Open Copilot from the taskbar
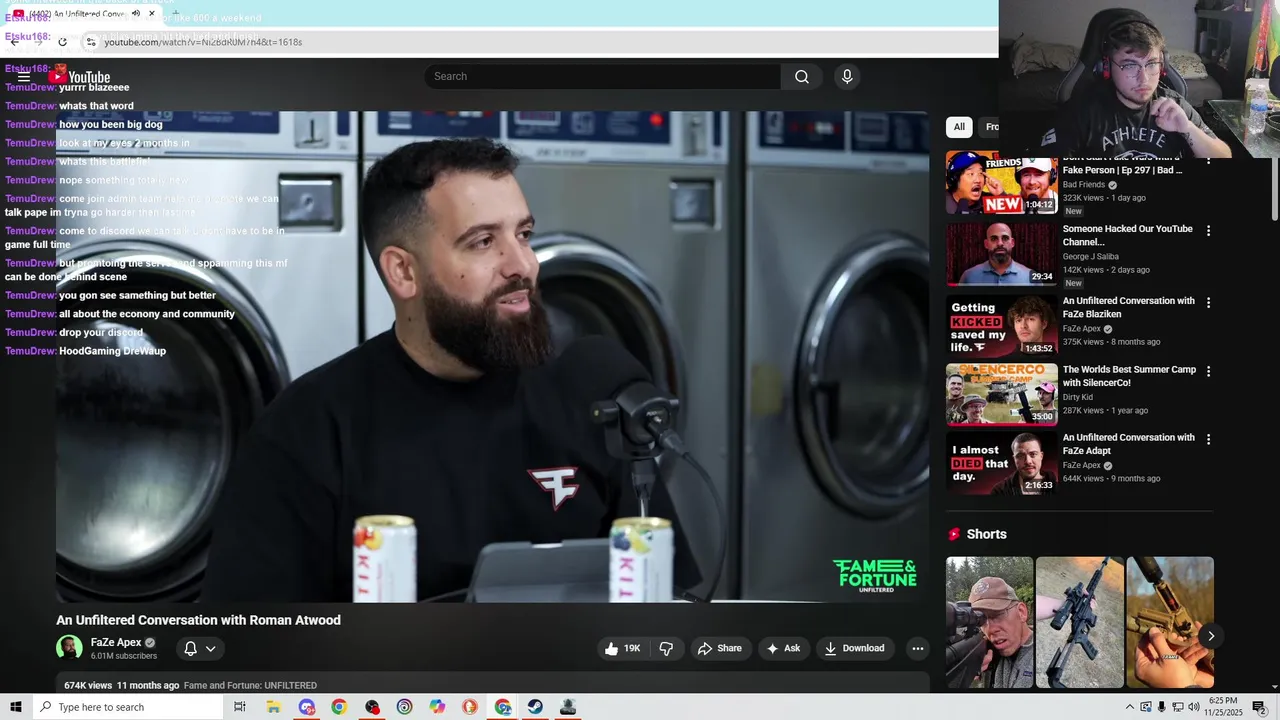 pos(437,707)
